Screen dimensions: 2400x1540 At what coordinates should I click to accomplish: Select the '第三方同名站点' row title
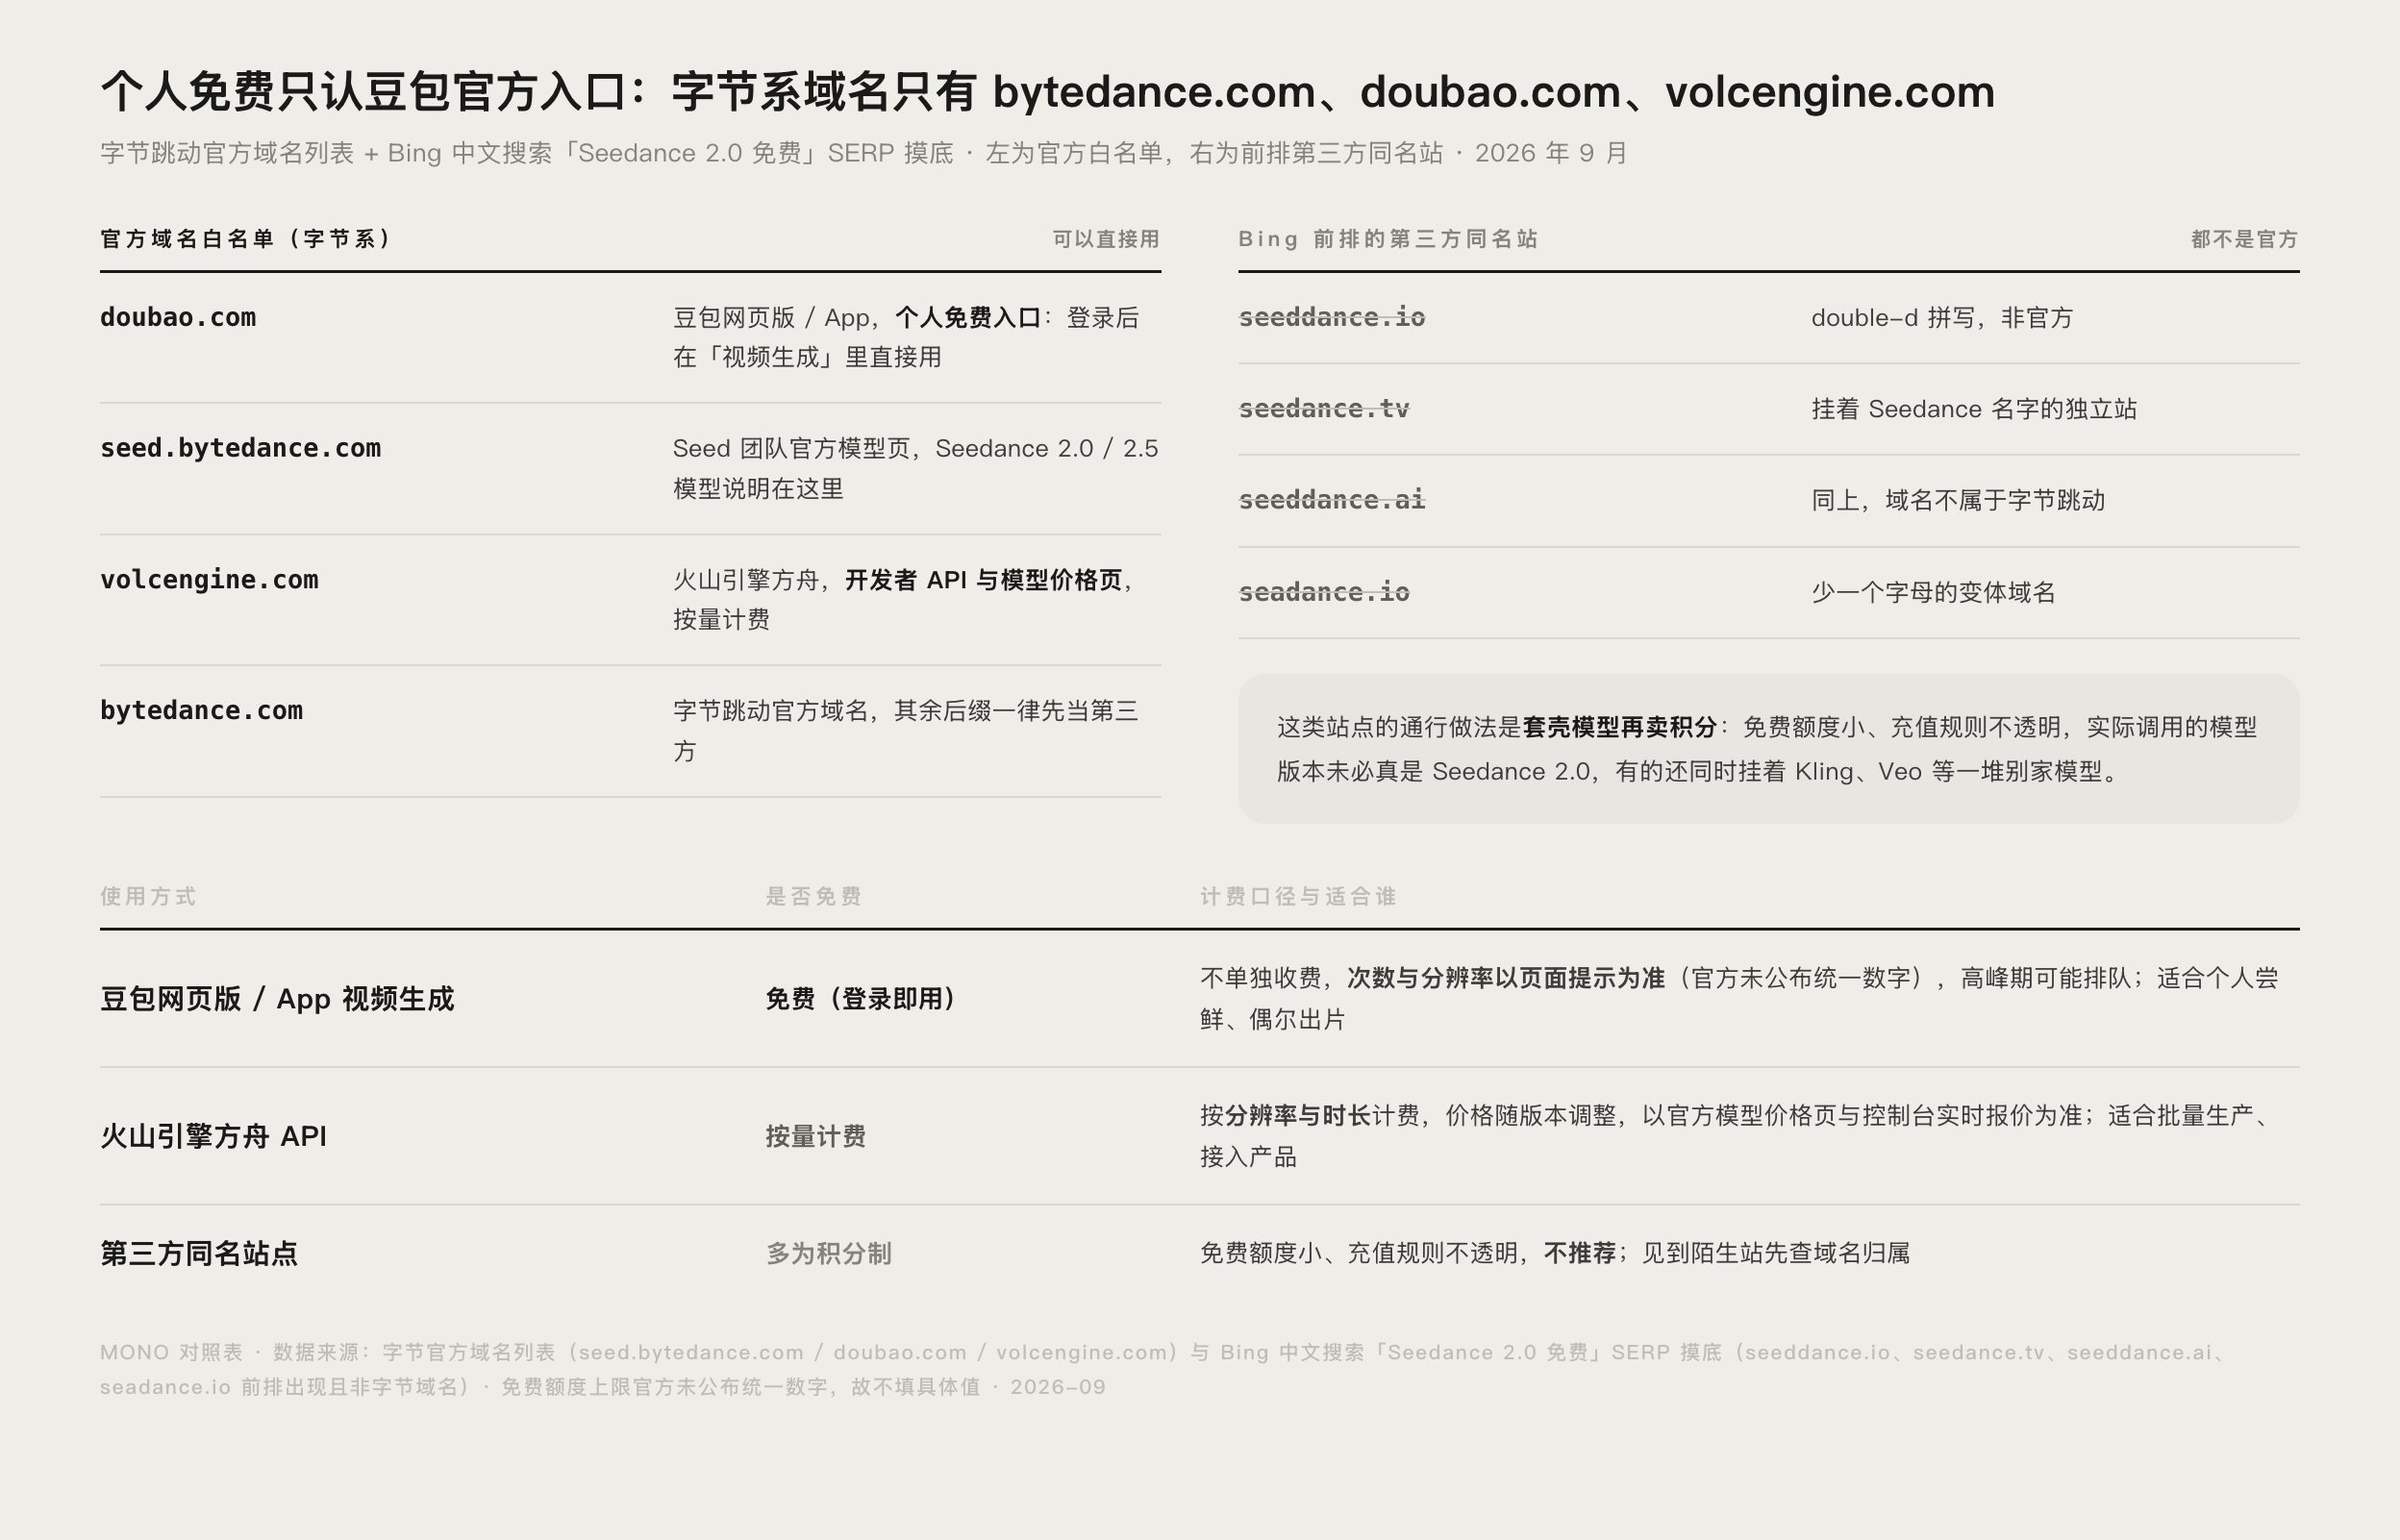(199, 1253)
